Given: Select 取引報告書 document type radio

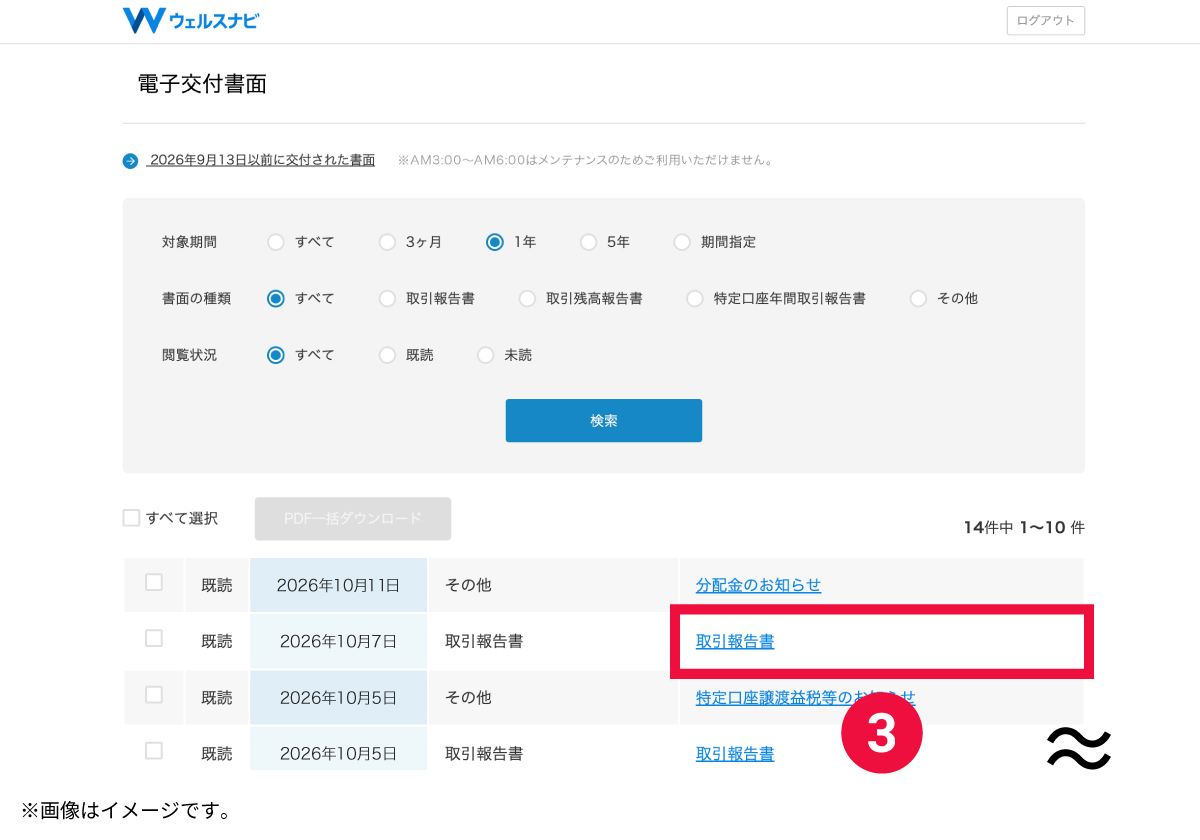Looking at the screenshot, I should 387,298.
